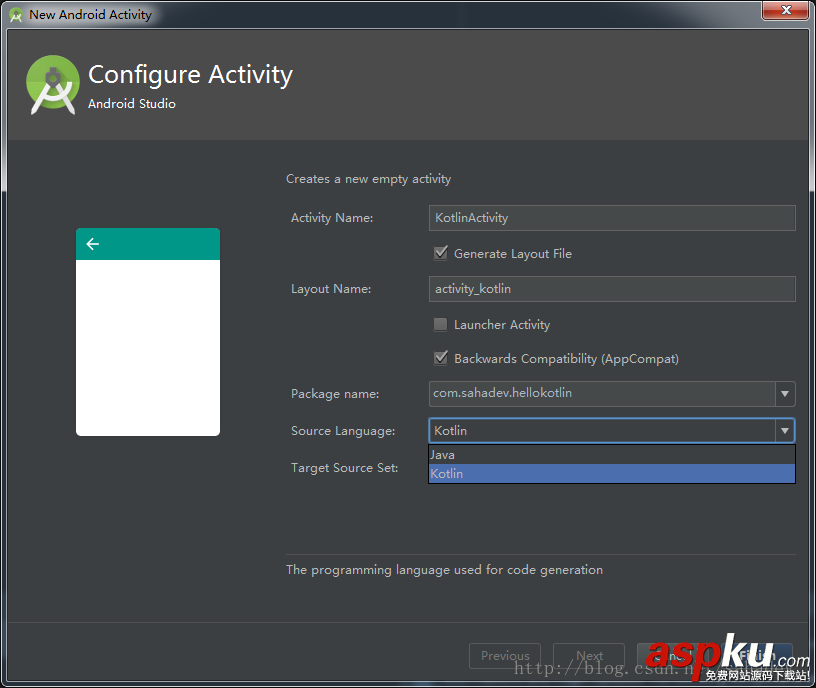
Task: Click the 'Configure Activity' heading
Action: tap(190, 74)
